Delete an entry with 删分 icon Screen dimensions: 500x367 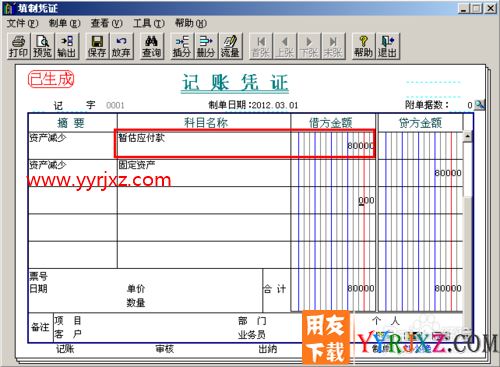coord(206,46)
